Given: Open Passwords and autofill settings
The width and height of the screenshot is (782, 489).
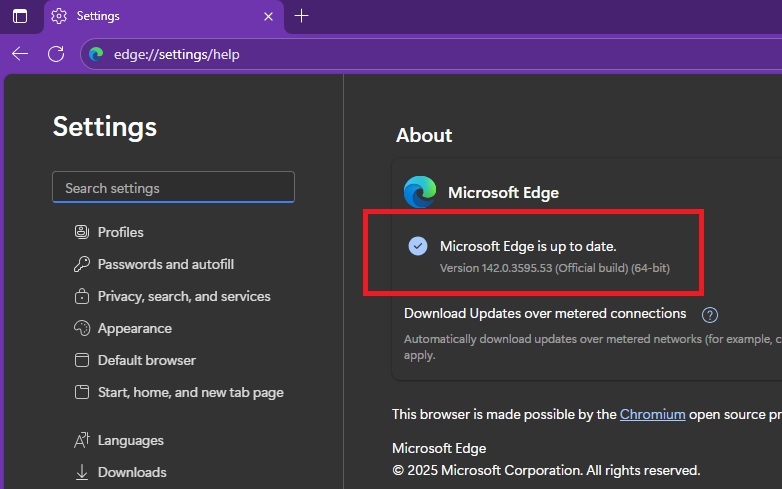Looking at the screenshot, I should pyautogui.click(x=166, y=264).
